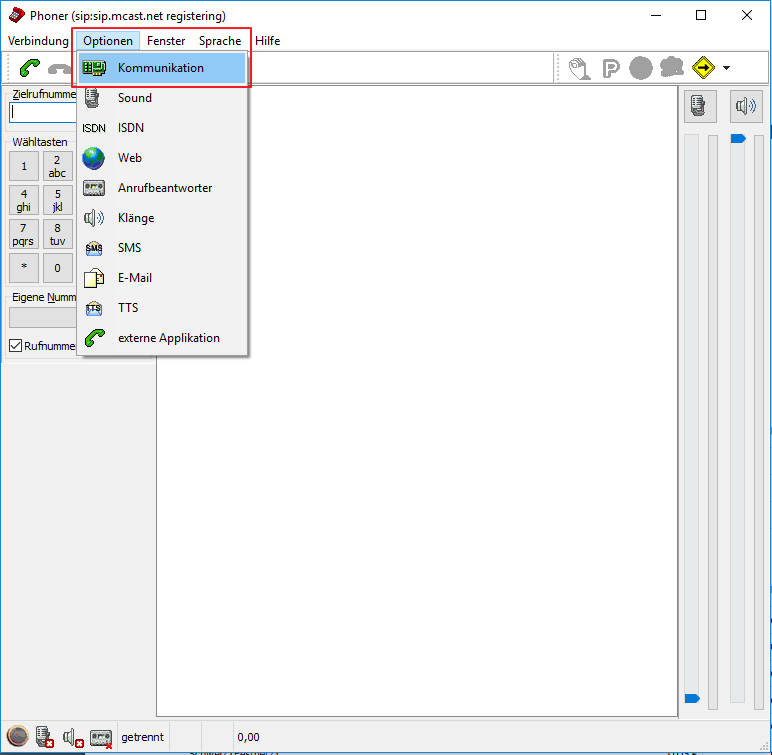Click the speaker volume slider handle at top
This screenshot has height=755, width=772.
pos(738,138)
